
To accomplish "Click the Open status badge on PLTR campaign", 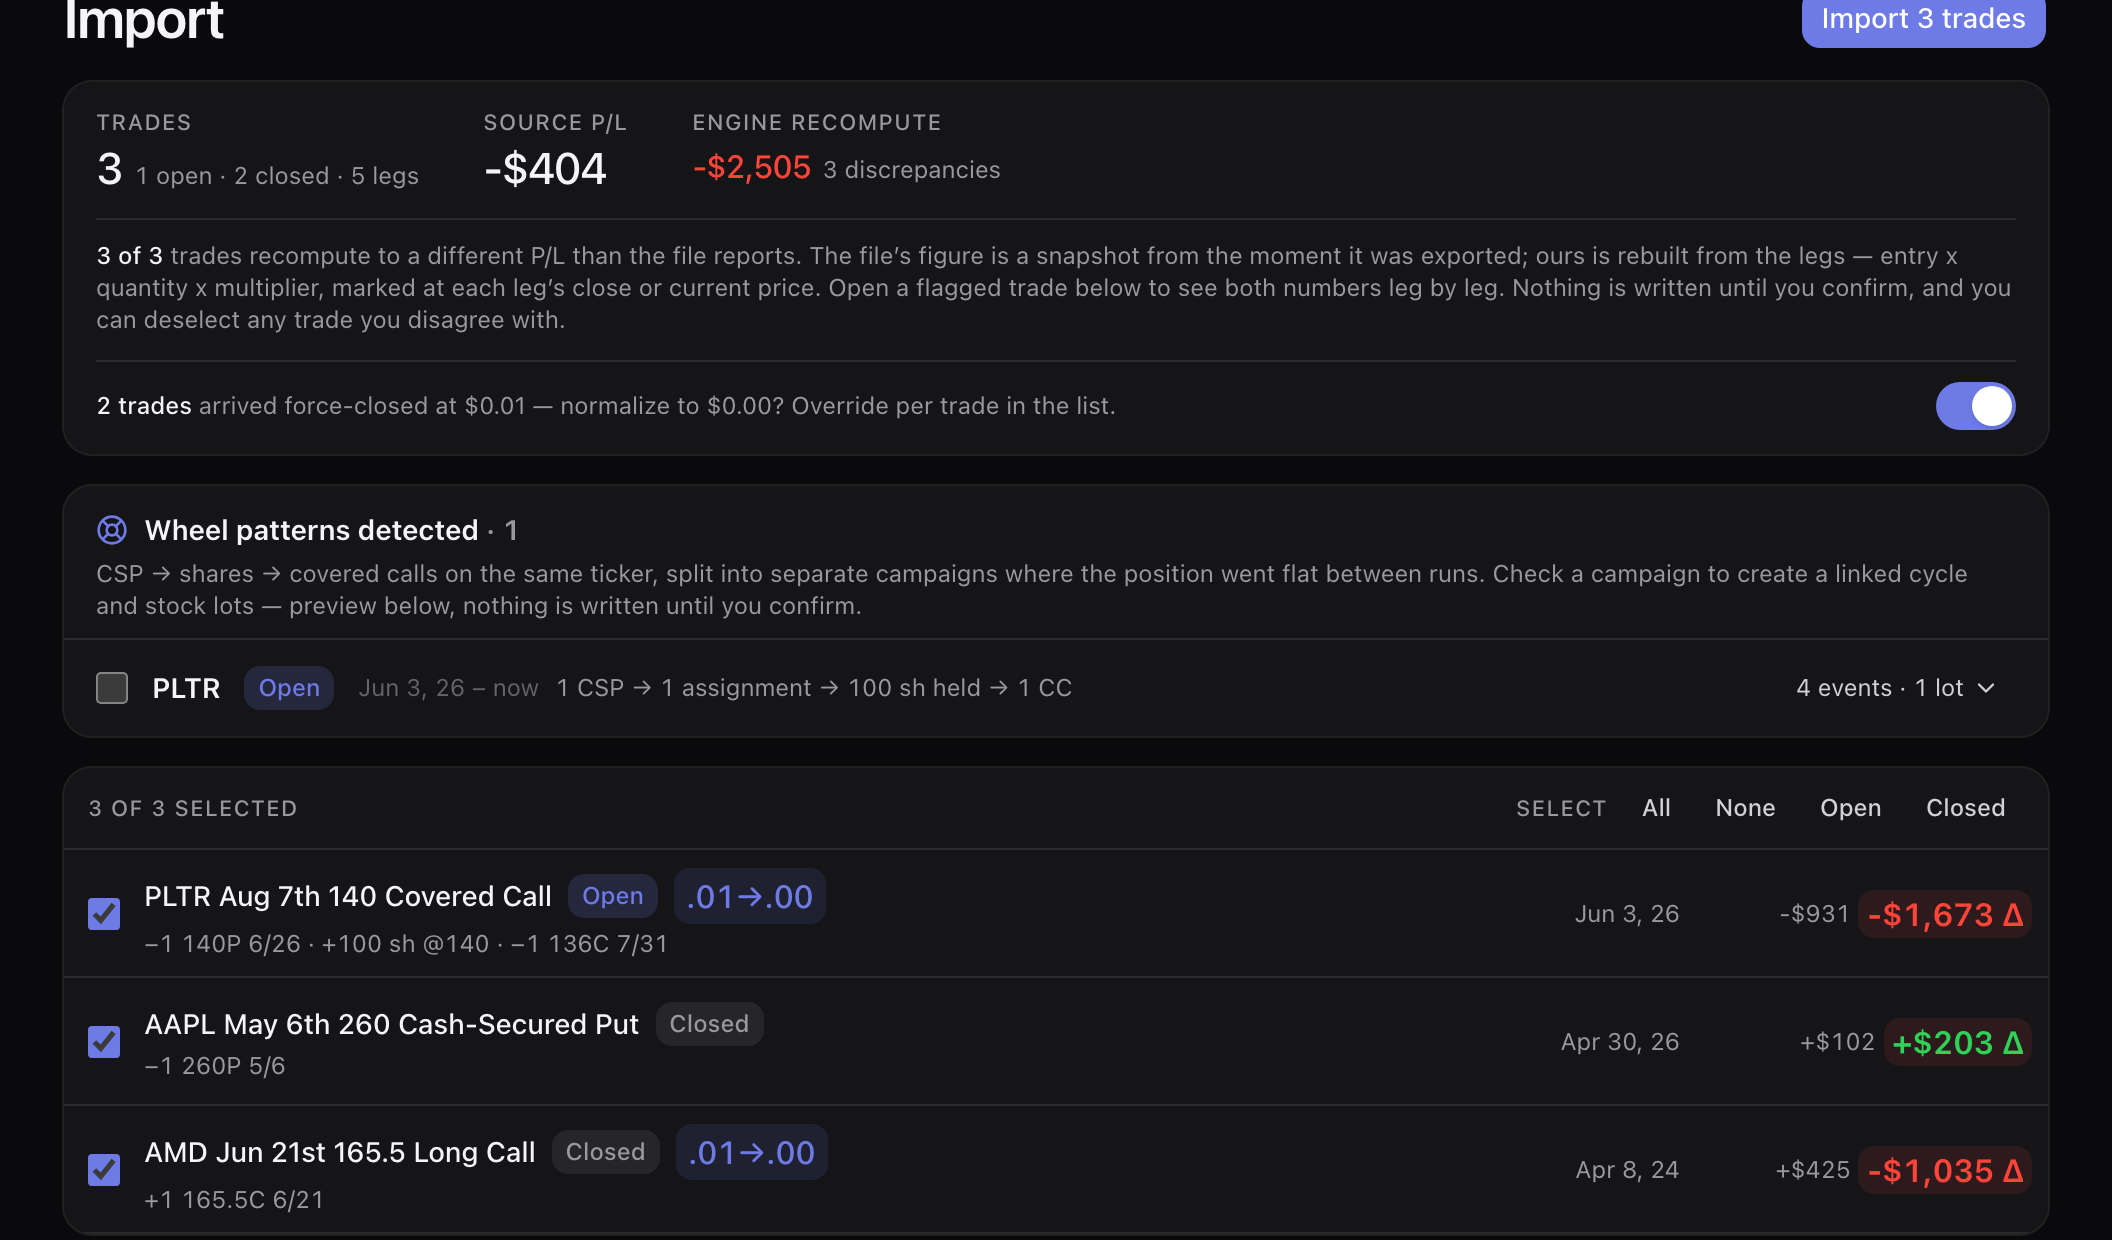I will tap(289, 688).
